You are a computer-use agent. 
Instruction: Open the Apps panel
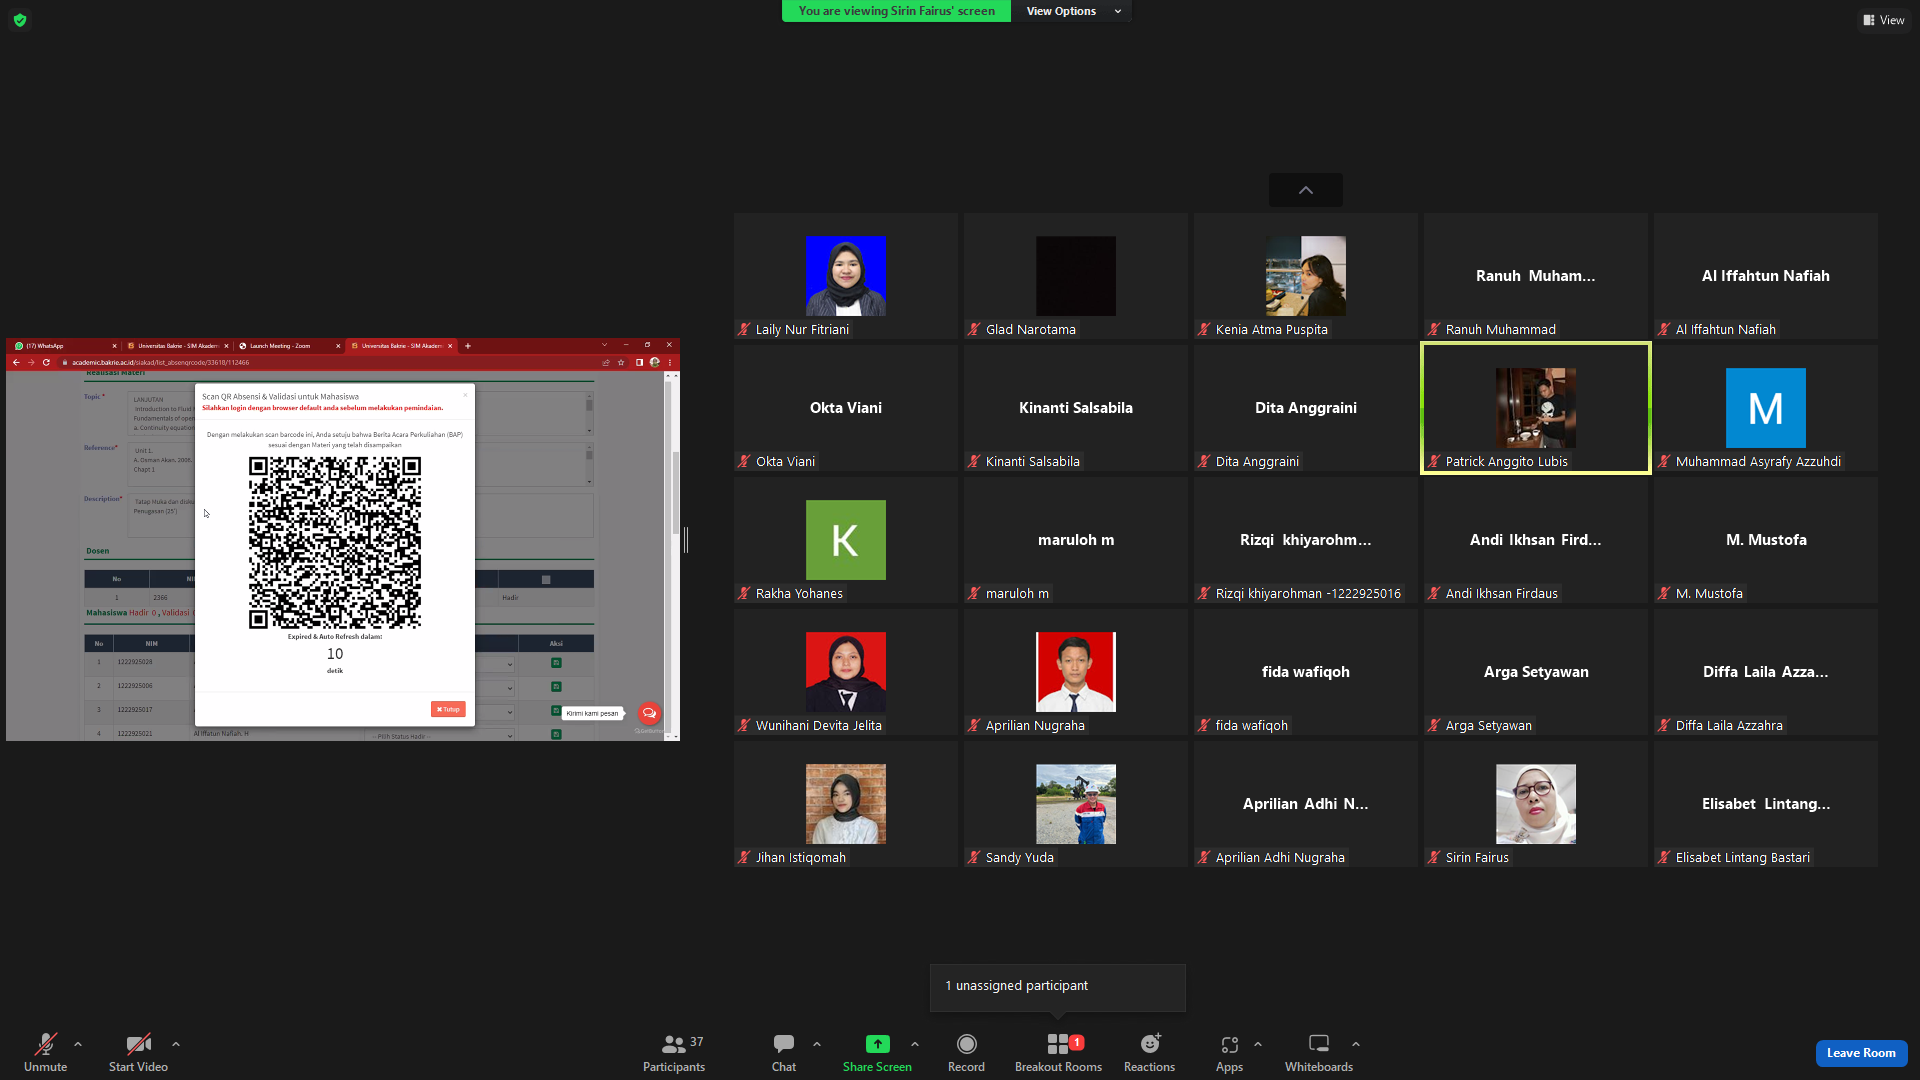(x=1229, y=1053)
